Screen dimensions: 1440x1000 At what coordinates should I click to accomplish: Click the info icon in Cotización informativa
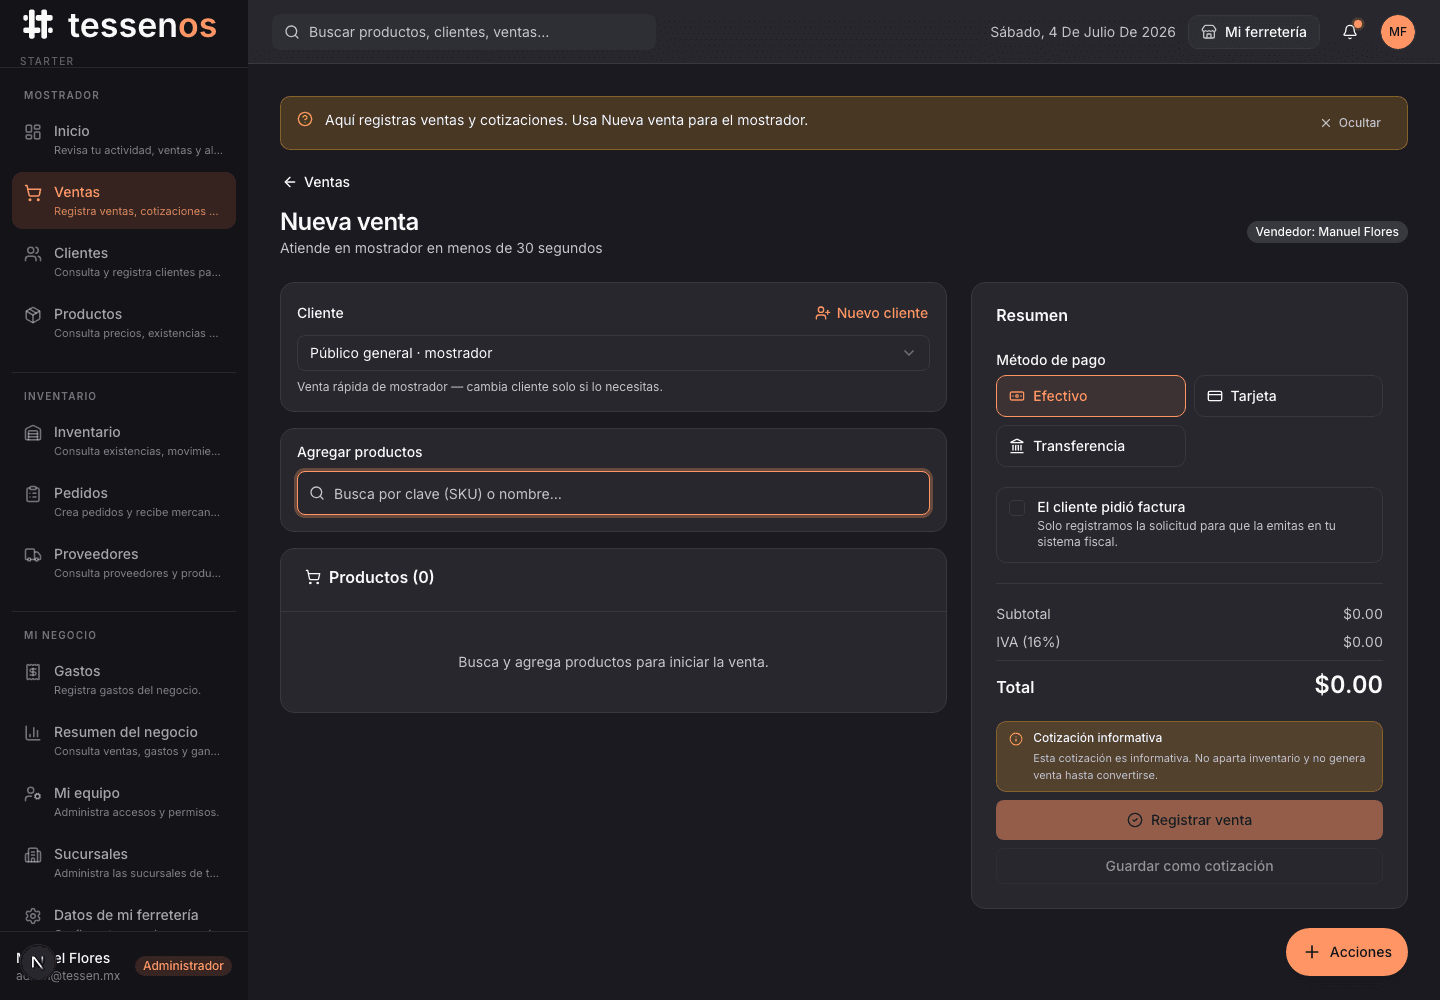pyautogui.click(x=1016, y=739)
